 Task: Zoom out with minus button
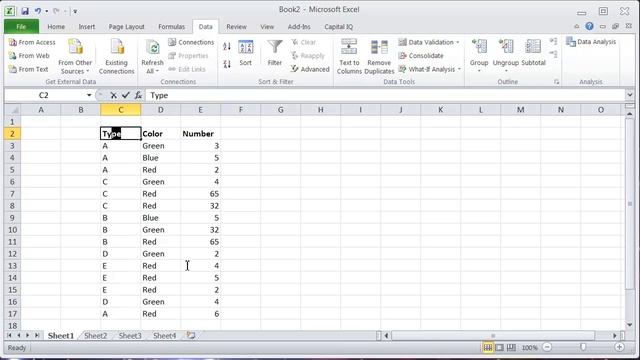pos(547,347)
